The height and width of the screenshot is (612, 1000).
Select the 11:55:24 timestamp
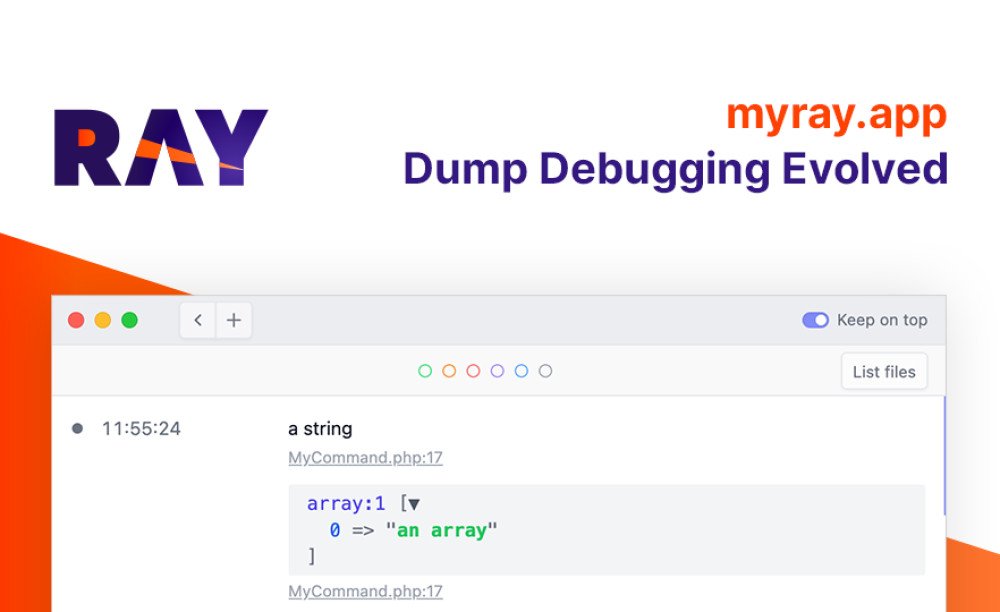[142, 428]
